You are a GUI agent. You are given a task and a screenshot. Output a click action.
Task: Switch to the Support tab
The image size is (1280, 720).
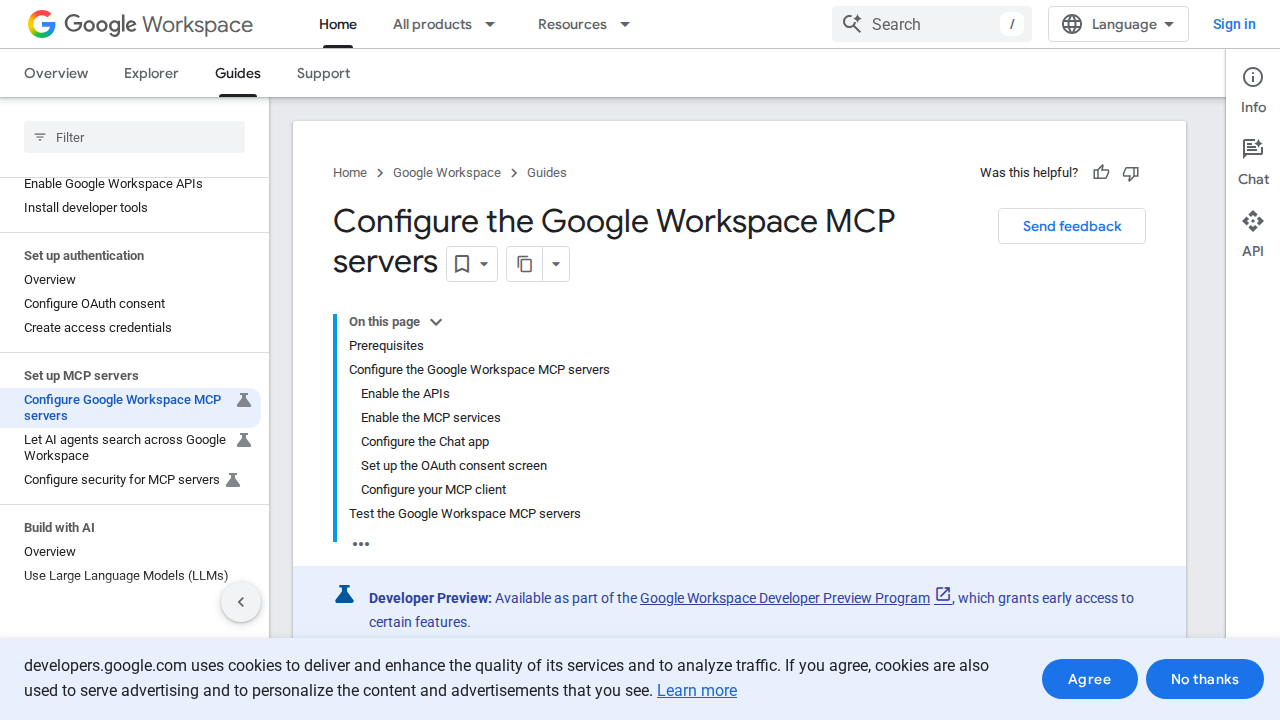pyautogui.click(x=323, y=73)
